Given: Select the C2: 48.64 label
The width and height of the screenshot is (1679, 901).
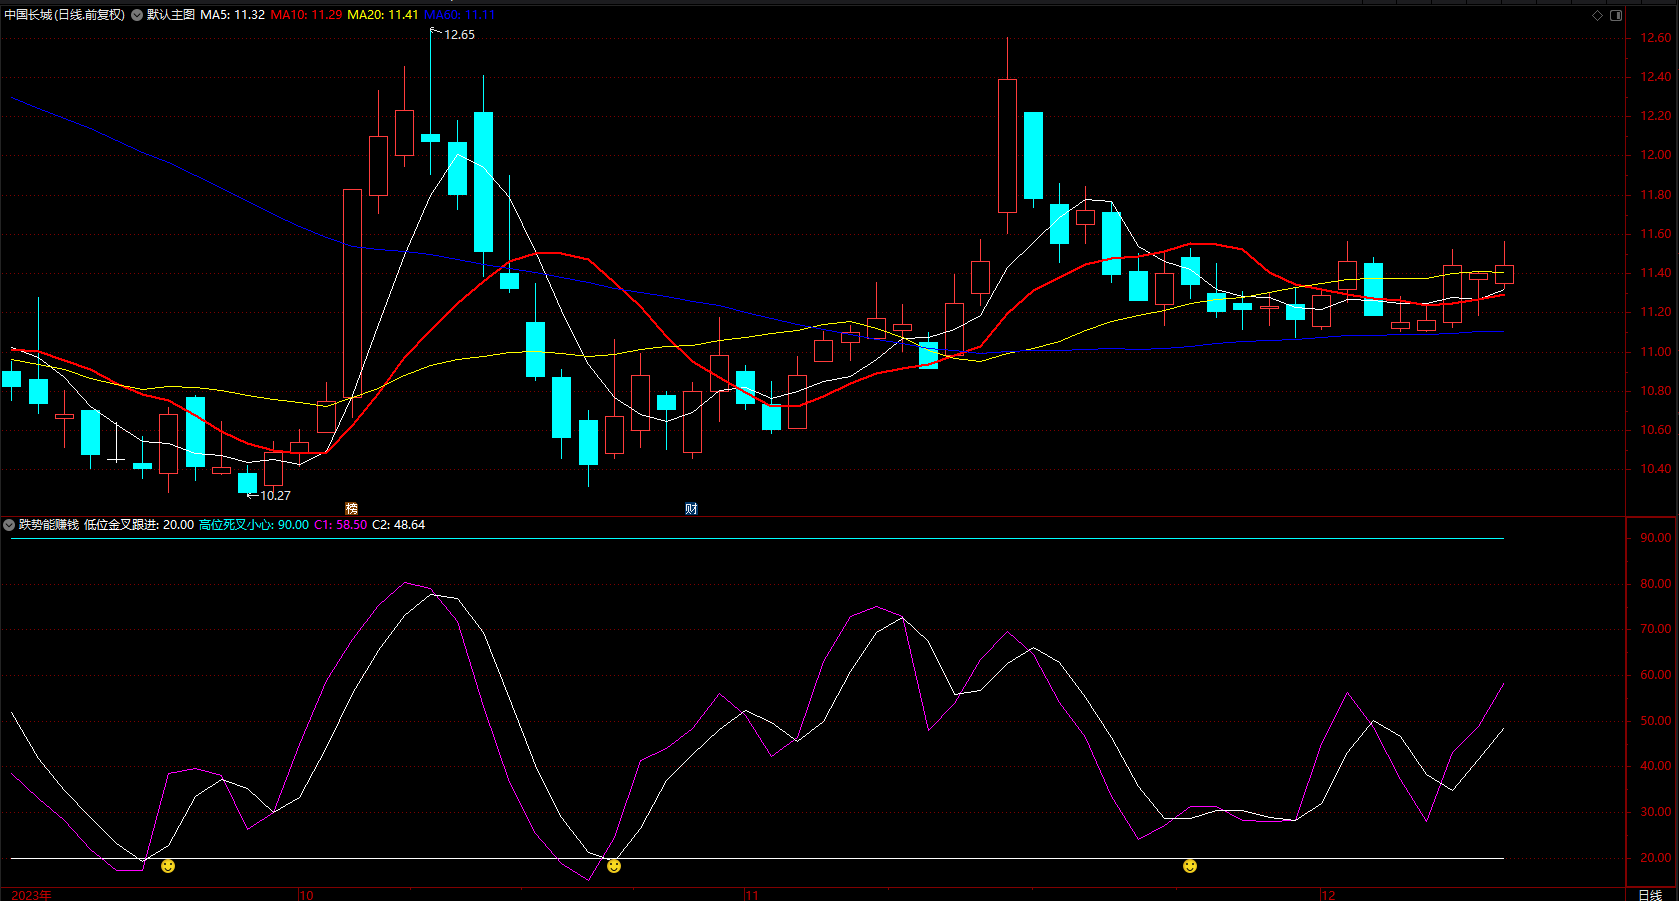Looking at the screenshot, I should [398, 525].
